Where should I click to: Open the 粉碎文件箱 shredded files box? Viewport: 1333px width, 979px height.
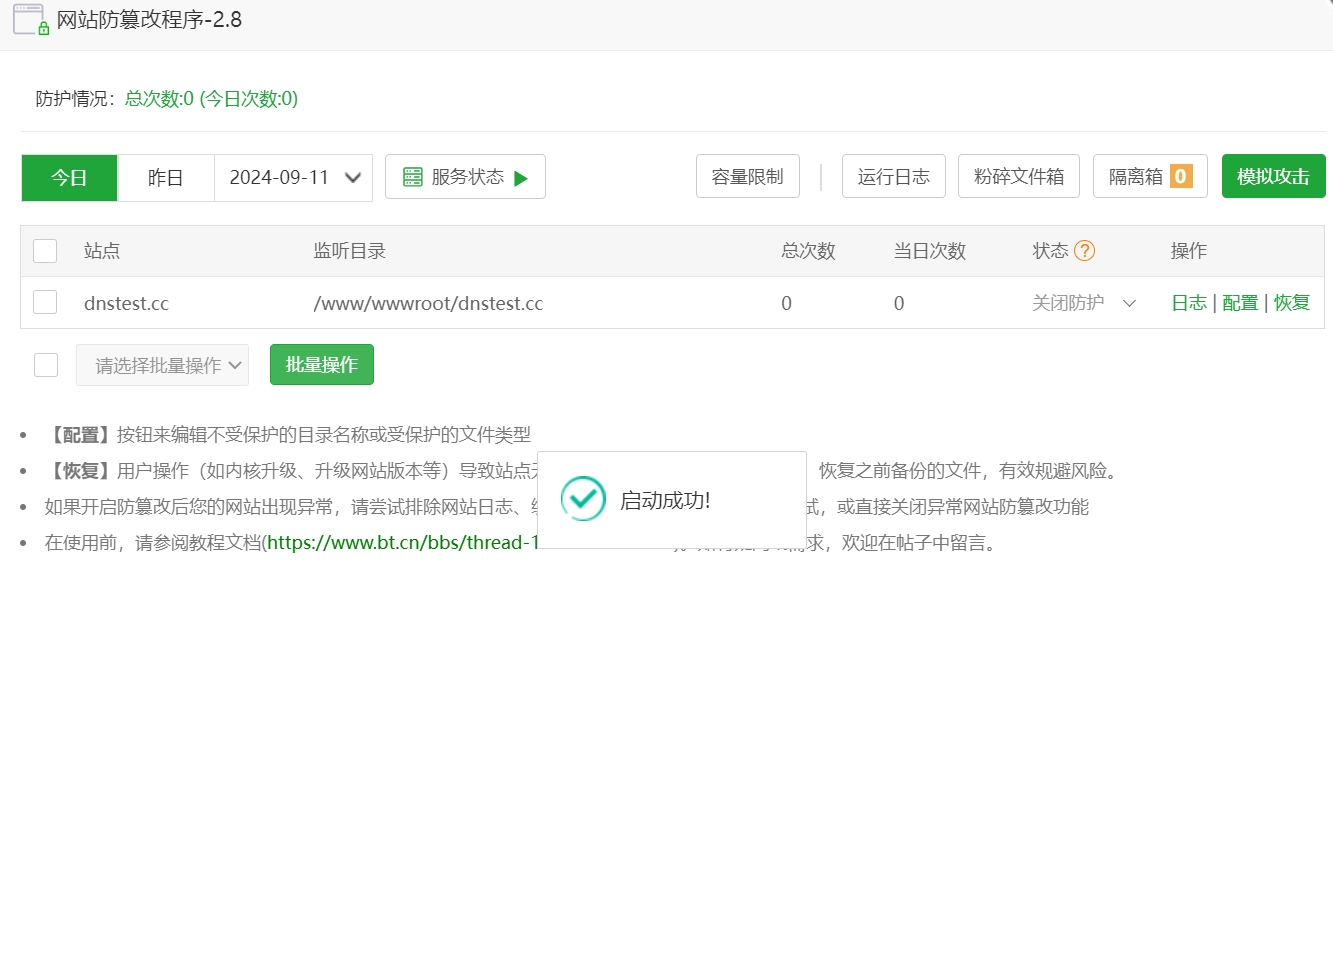1018,176
